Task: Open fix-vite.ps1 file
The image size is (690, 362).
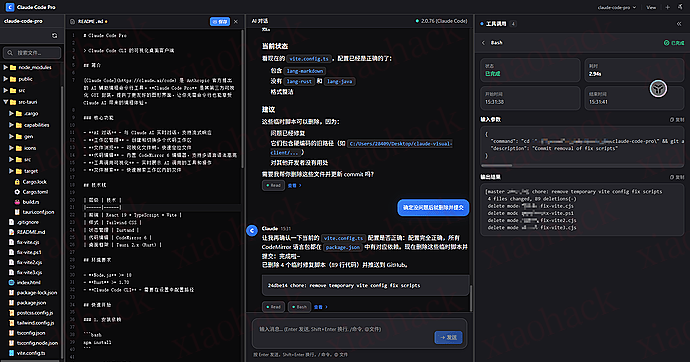Action: (x=29, y=252)
